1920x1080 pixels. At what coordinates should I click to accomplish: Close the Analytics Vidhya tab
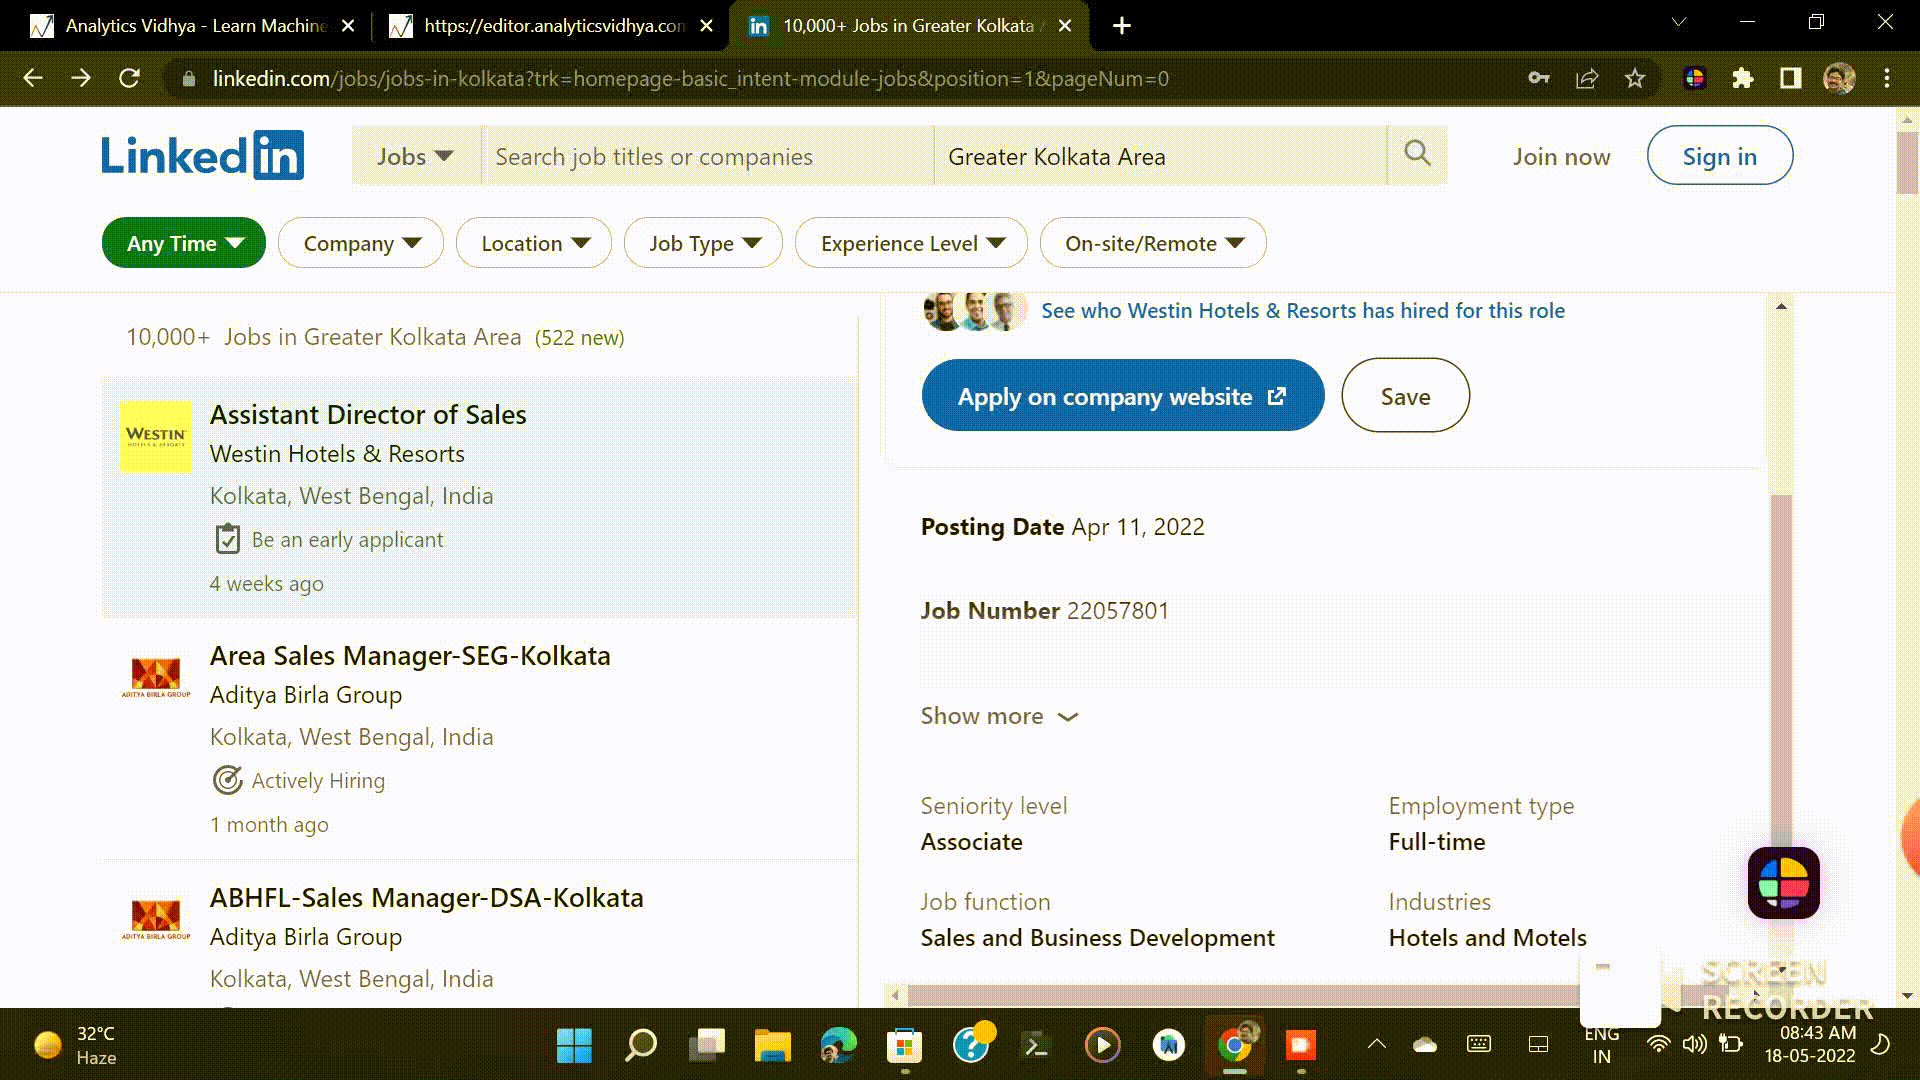(348, 26)
